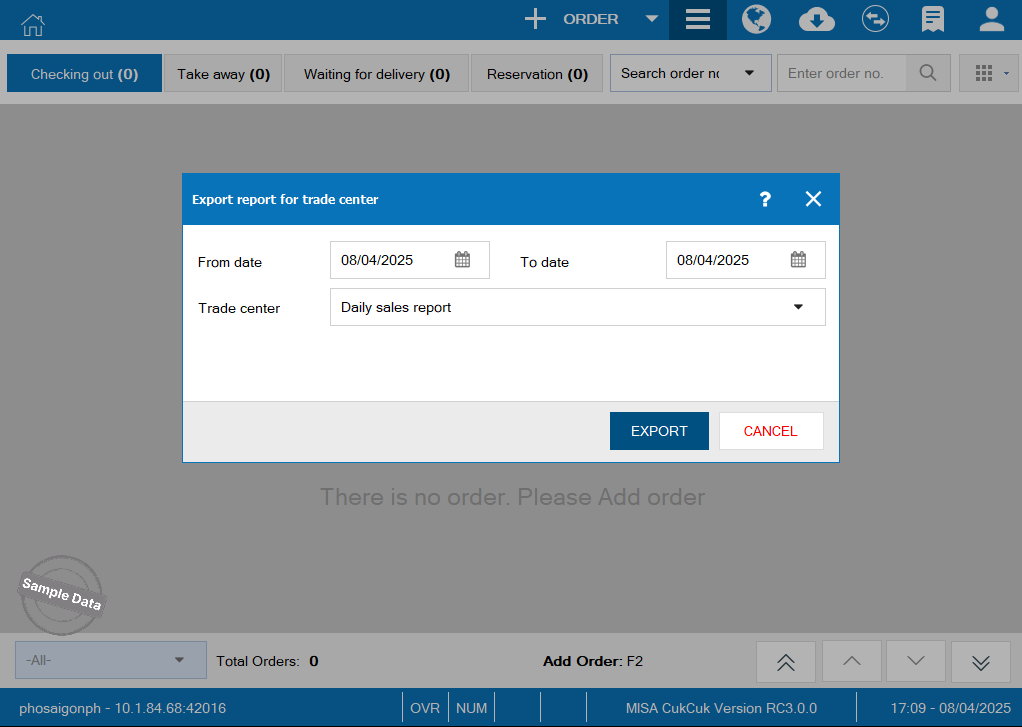Image resolution: width=1022 pixels, height=727 pixels.
Task: Expand the ORDER dropdown arrow
Action: coord(652,19)
